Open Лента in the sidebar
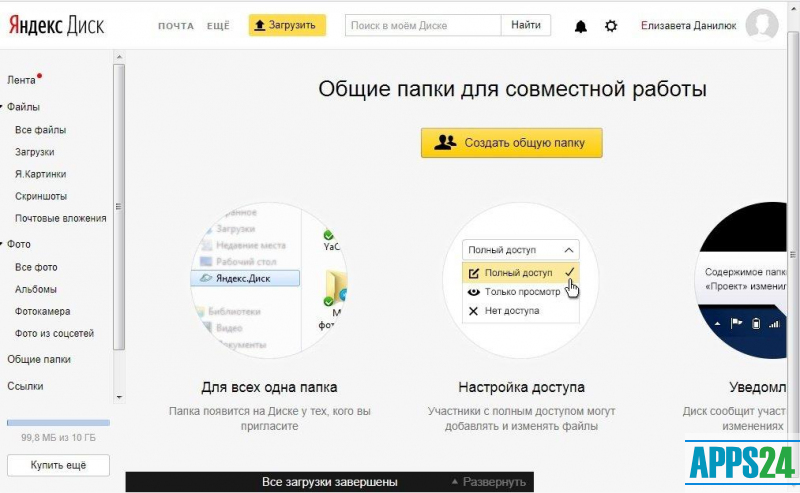800x493 pixels. (x=21, y=80)
